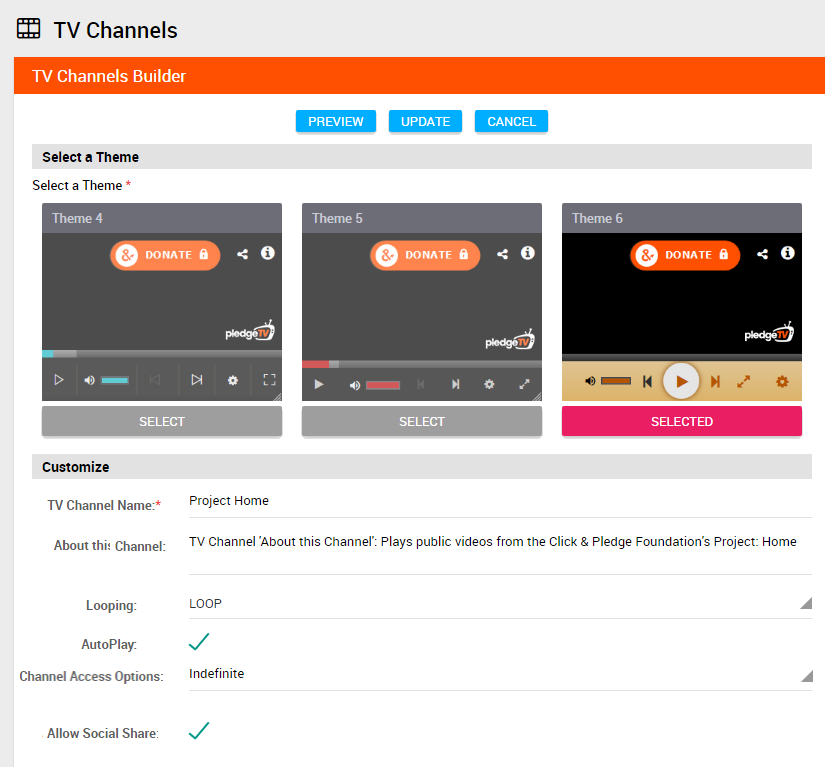Click the Theme 6 round play button
The height and width of the screenshot is (767, 825).
[x=681, y=381]
